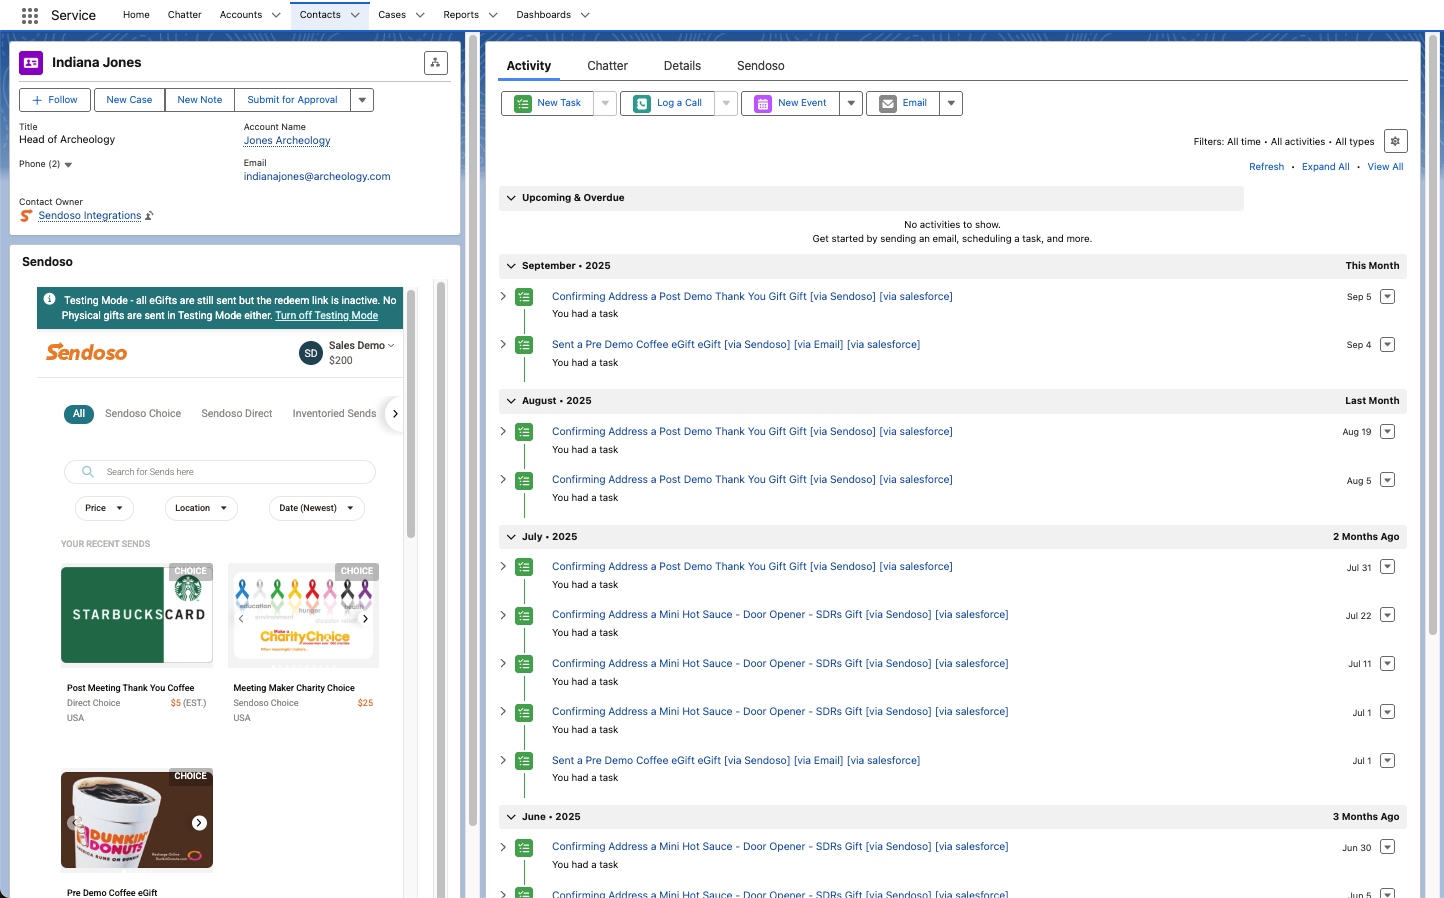Collapse August 2025 section
The width and height of the screenshot is (1444, 898).
(x=511, y=401)
